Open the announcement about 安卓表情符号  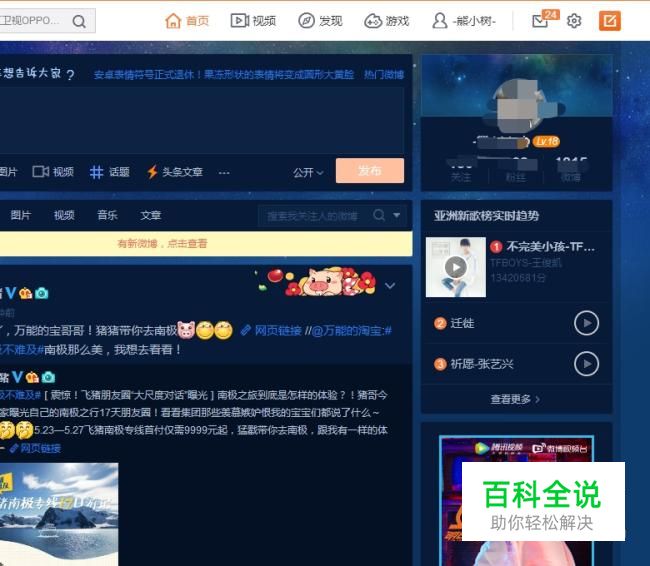coord(224,75)
